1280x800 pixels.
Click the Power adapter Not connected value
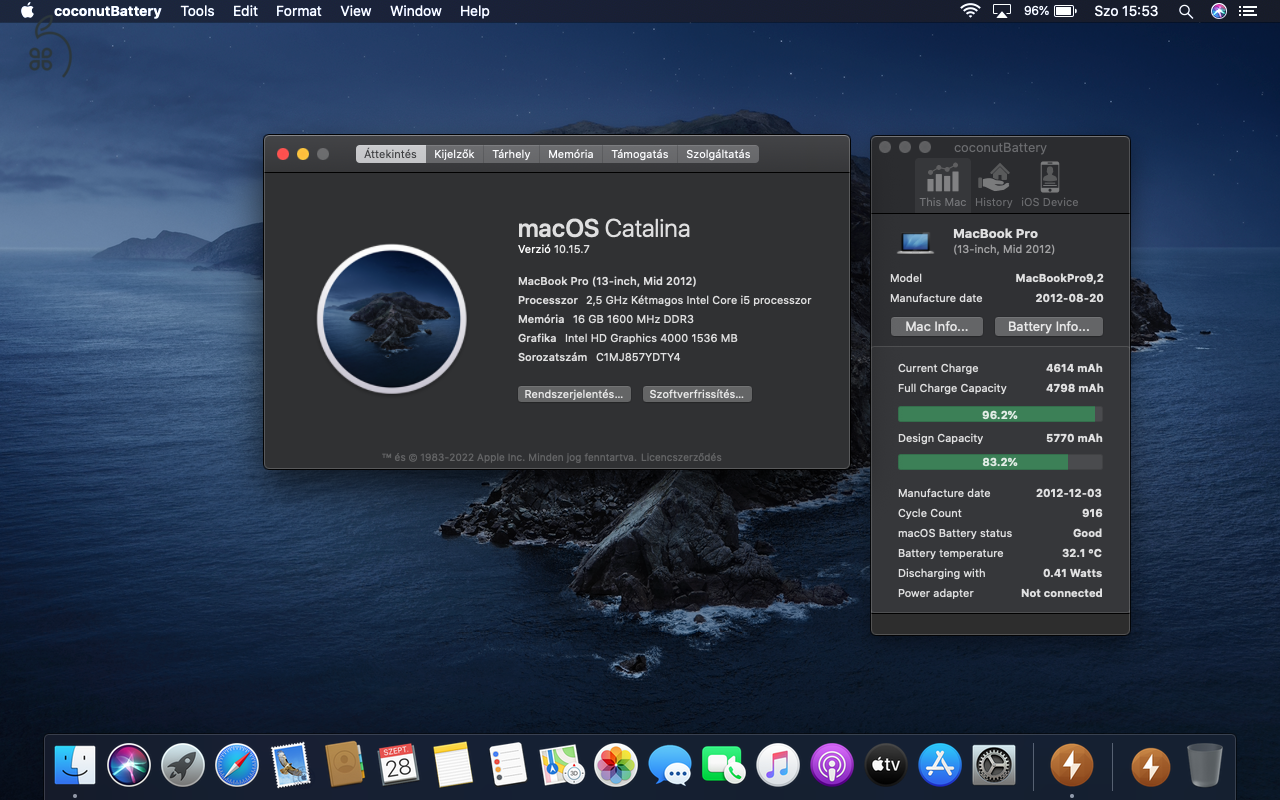[x=1061, y=593]
